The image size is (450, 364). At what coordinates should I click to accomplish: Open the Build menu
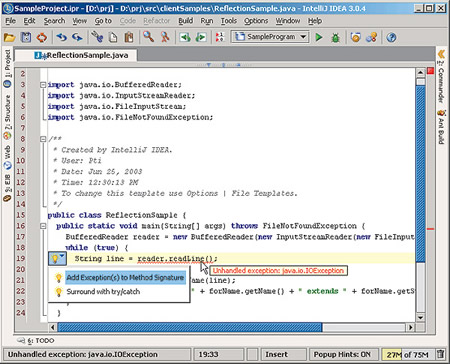point(185,21)
